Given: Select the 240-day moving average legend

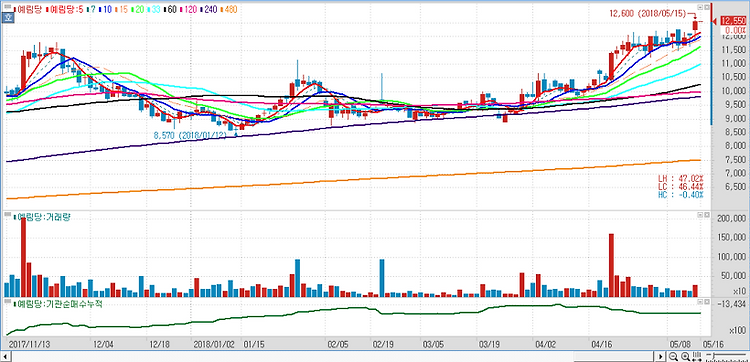Looking at the screenshot, I should pyautogui.click(x=210, y=9).
